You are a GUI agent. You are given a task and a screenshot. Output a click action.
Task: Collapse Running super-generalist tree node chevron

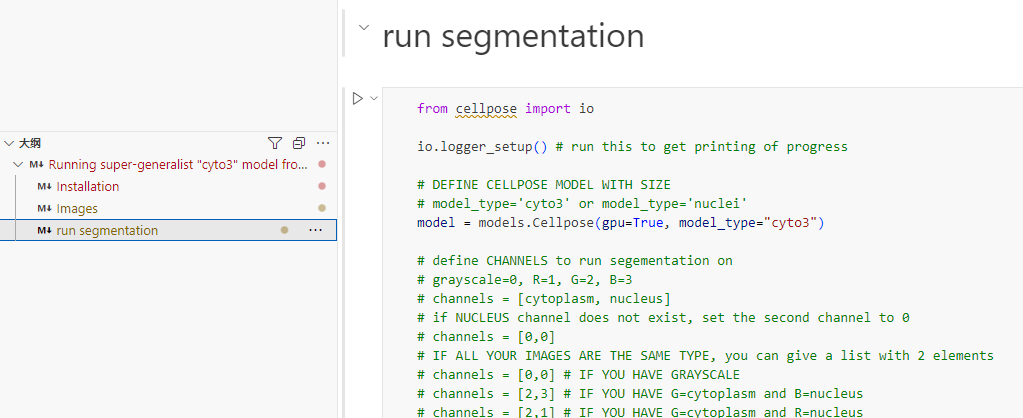coord(18,164)
